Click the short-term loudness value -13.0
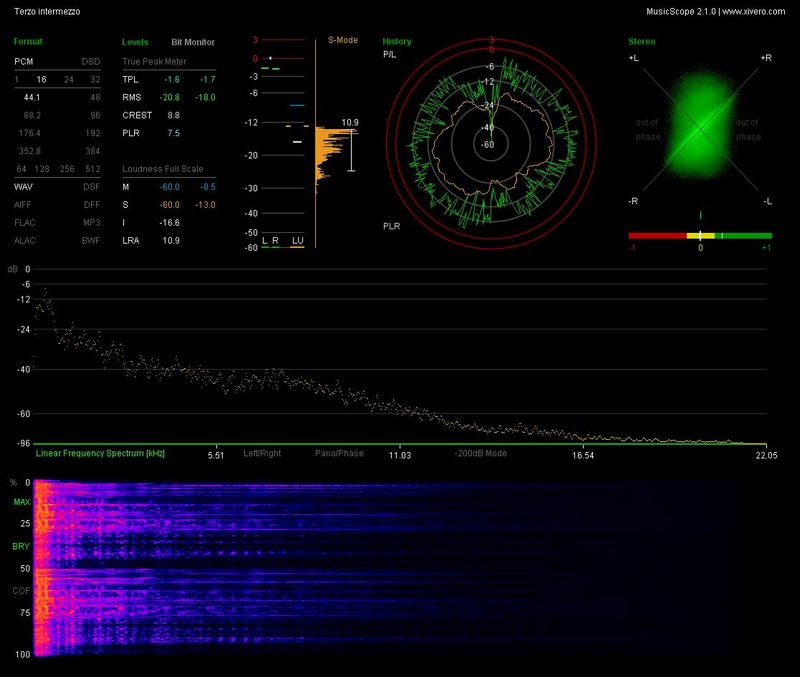 point(205,205)
